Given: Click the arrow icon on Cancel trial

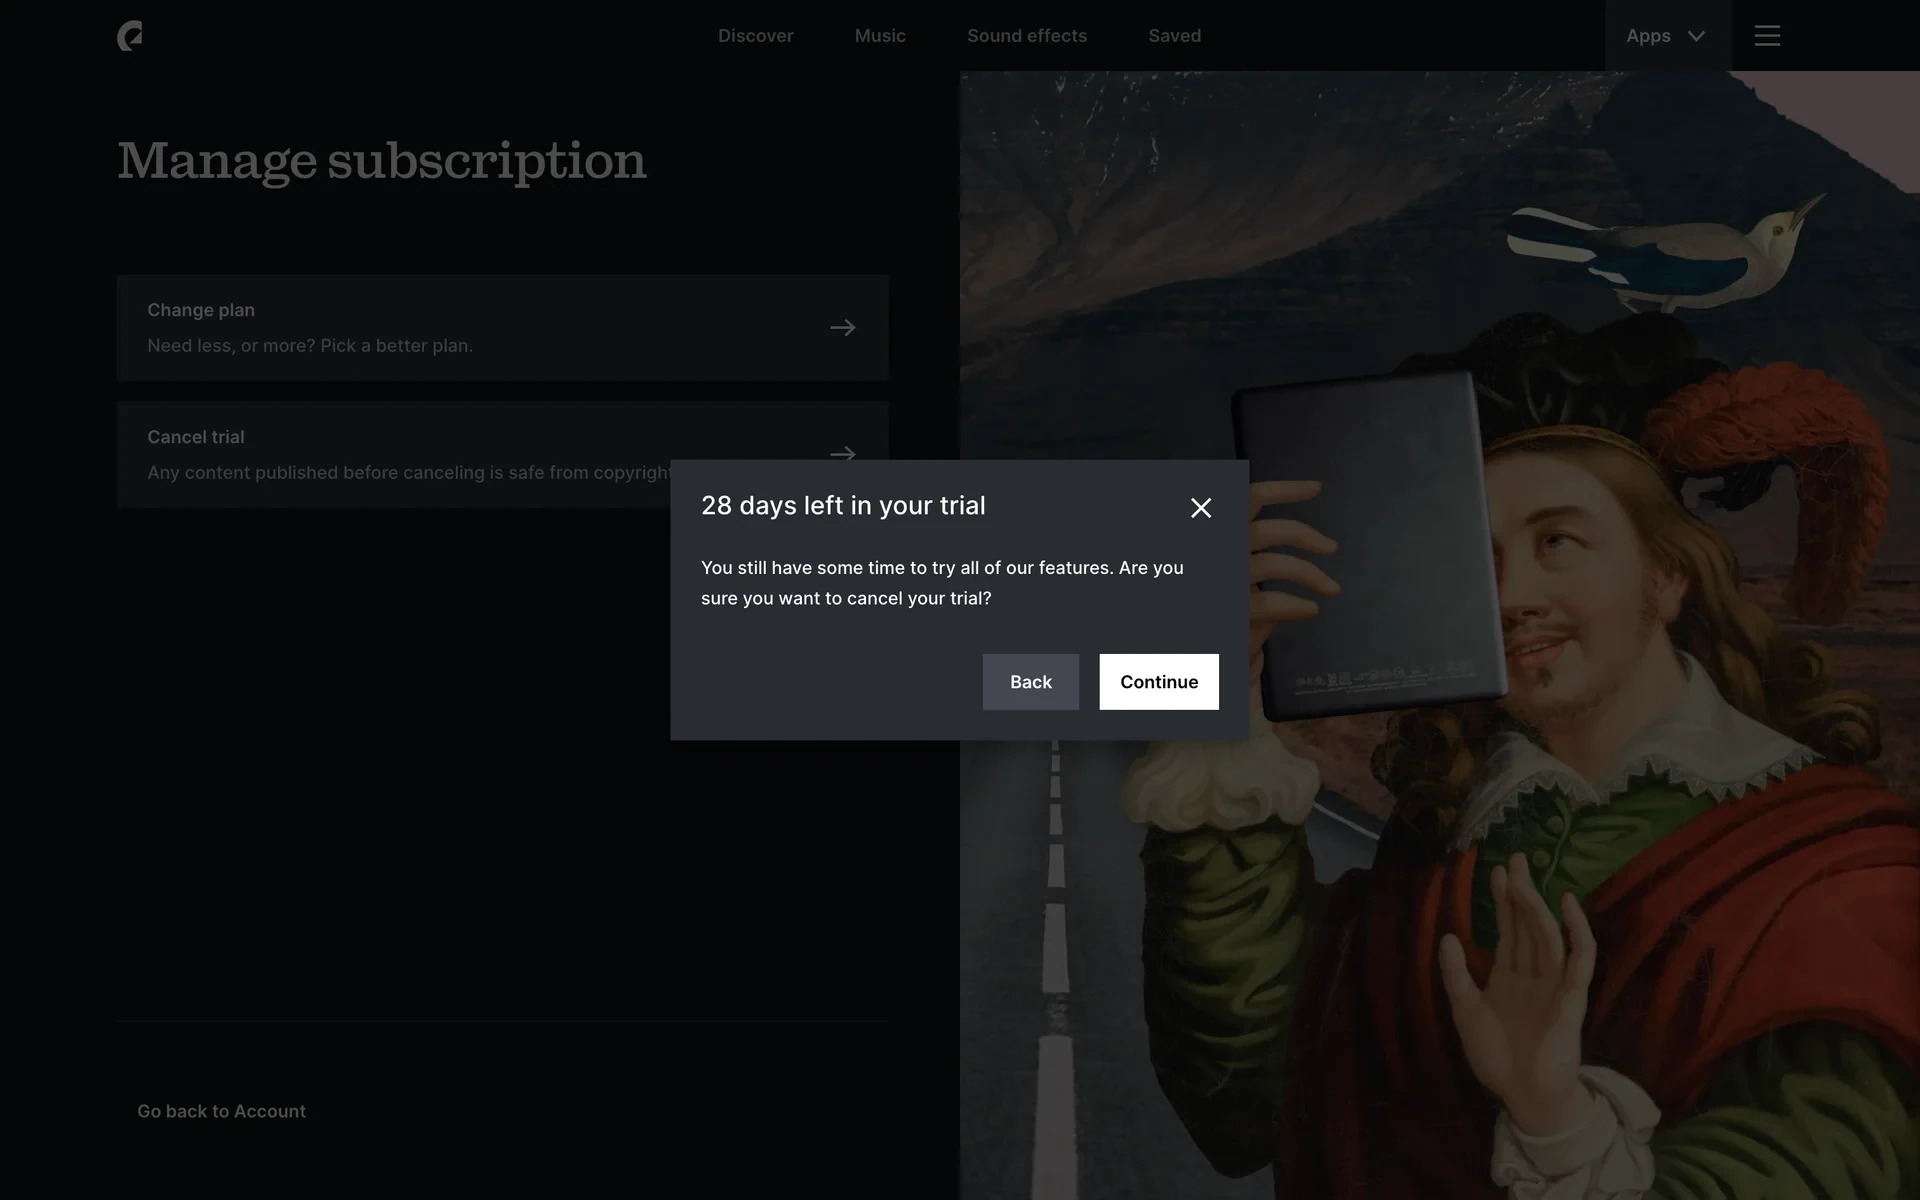Looking at the screenshot, I should pos(843,454).
